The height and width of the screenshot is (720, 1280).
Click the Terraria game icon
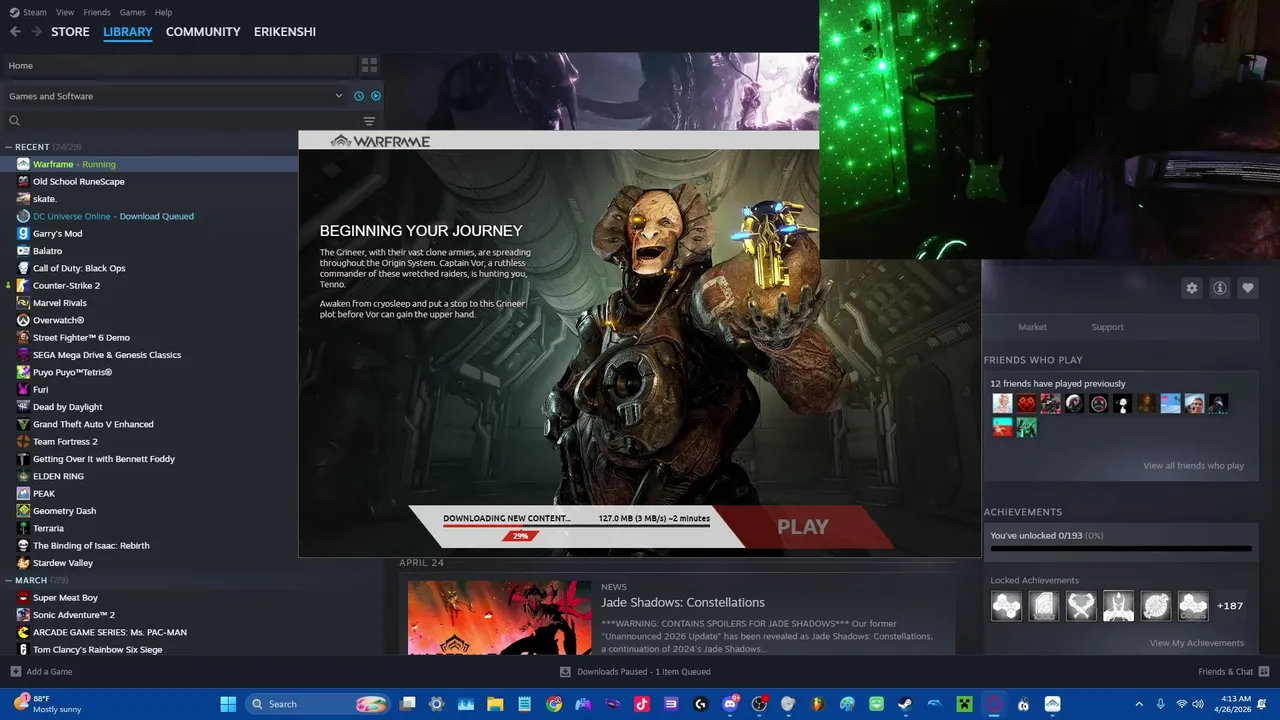23,528
